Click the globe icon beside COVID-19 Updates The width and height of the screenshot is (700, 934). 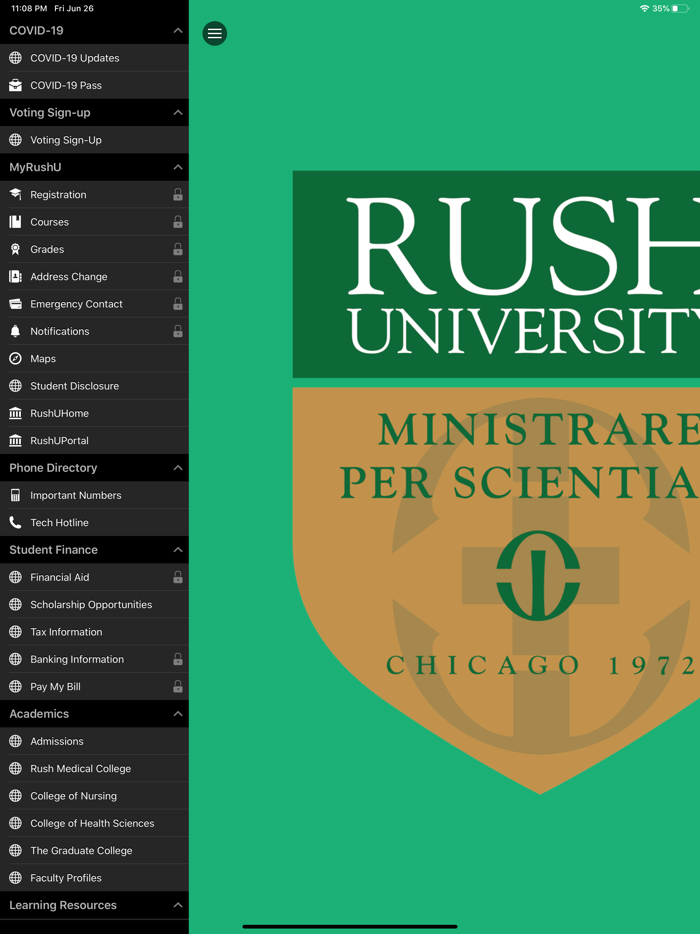point(15,58)
